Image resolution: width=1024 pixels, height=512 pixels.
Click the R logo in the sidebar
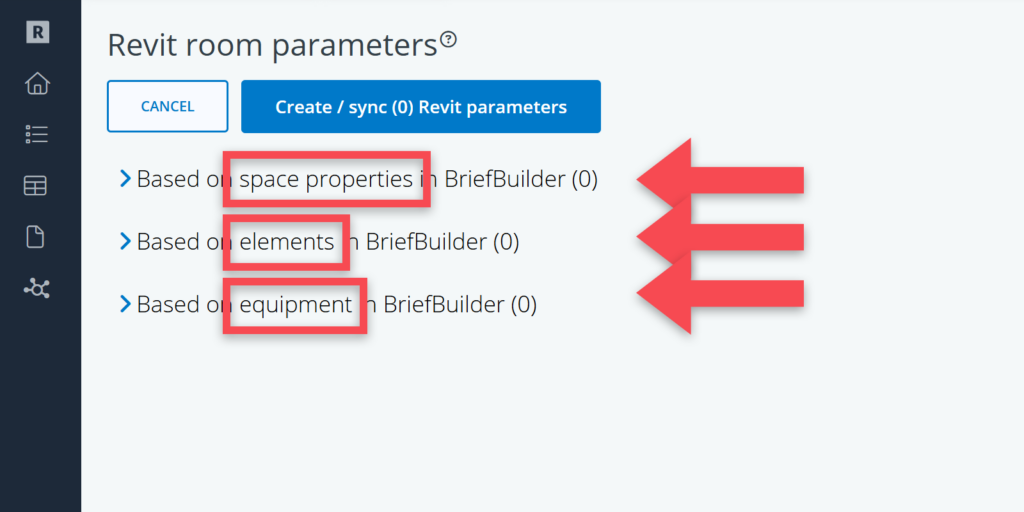(38, 32)
